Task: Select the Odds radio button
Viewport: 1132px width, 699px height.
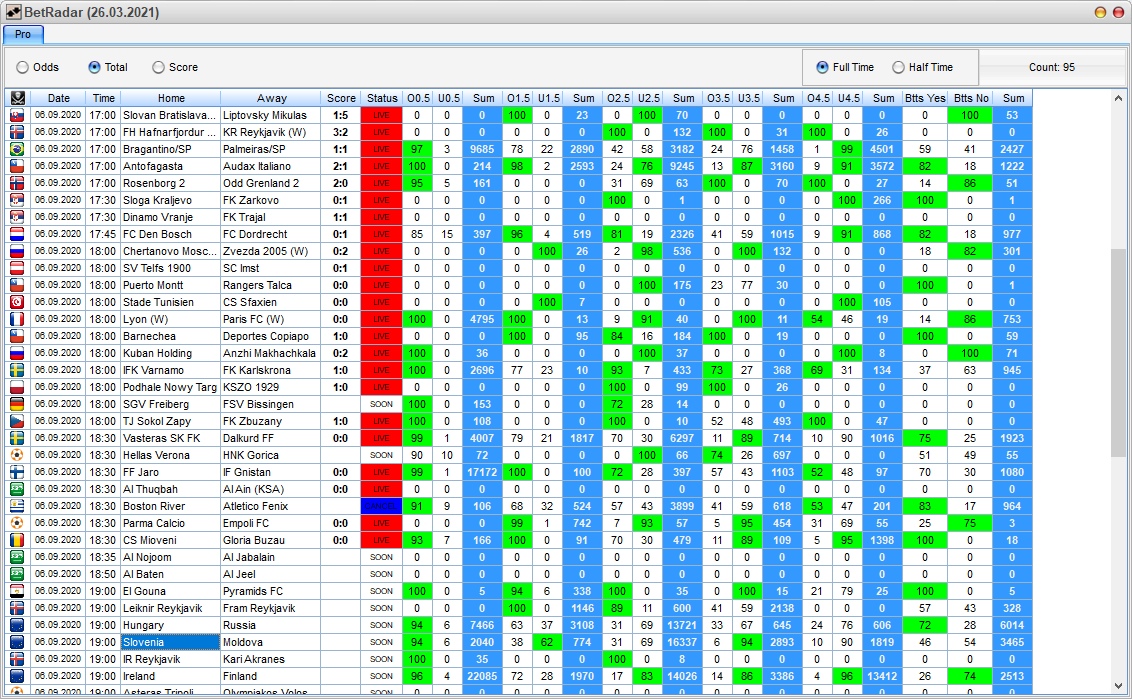Action: (x=22, y=67)
